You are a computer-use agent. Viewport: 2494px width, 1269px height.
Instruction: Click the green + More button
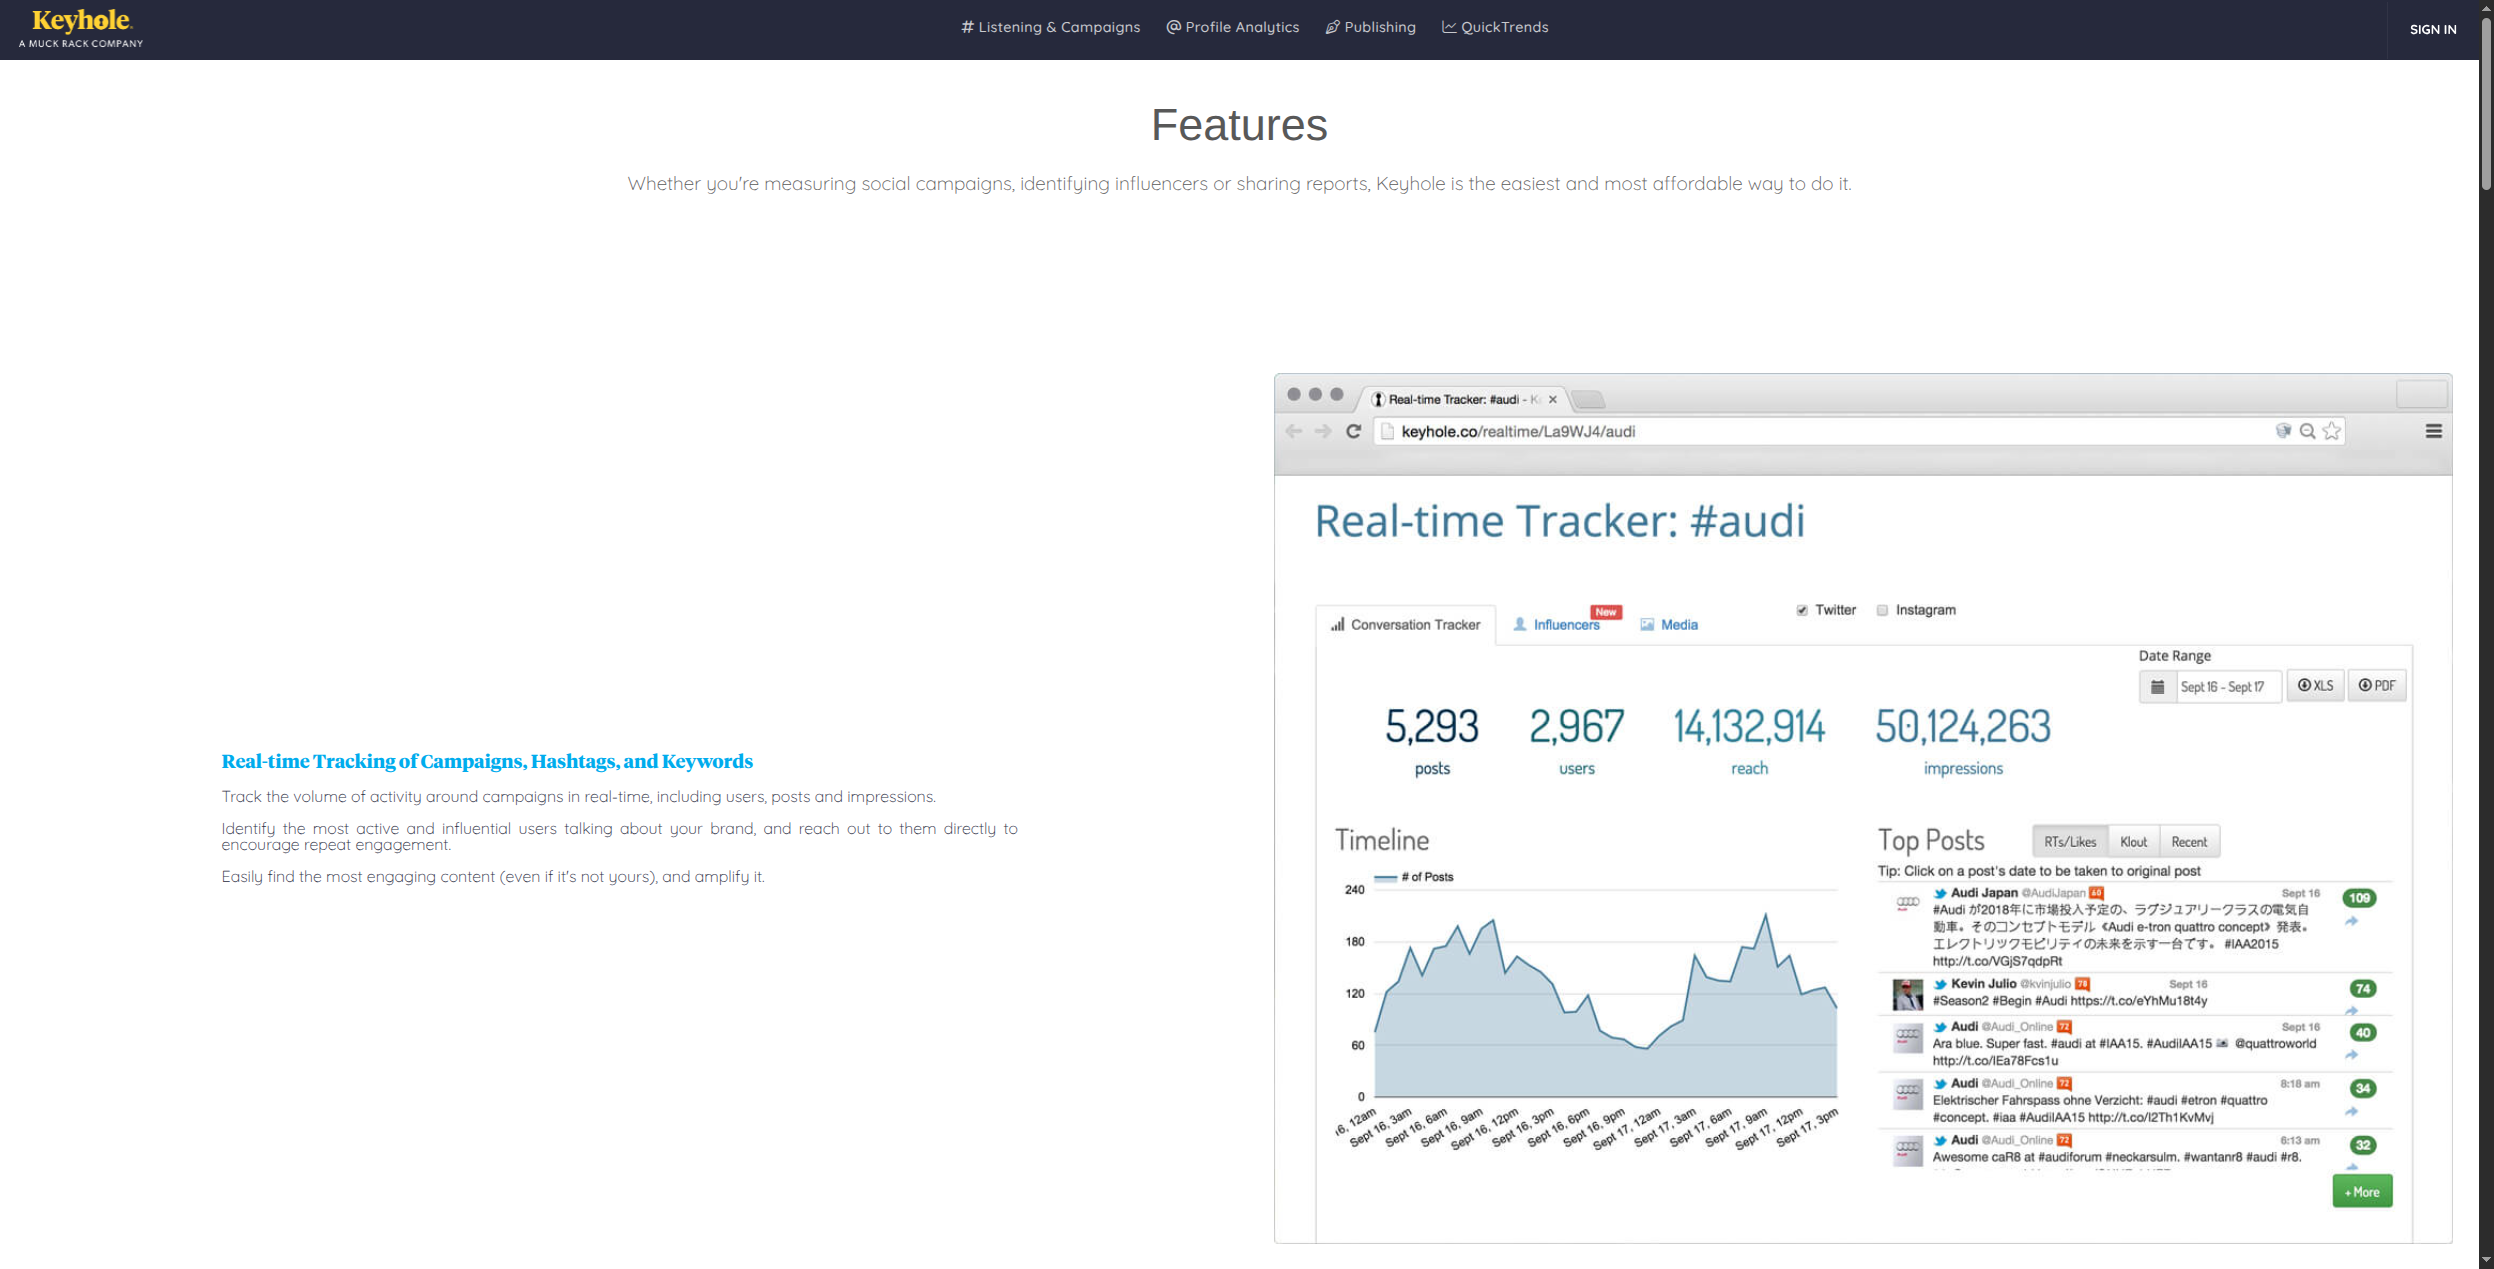pos(2362,1191)
